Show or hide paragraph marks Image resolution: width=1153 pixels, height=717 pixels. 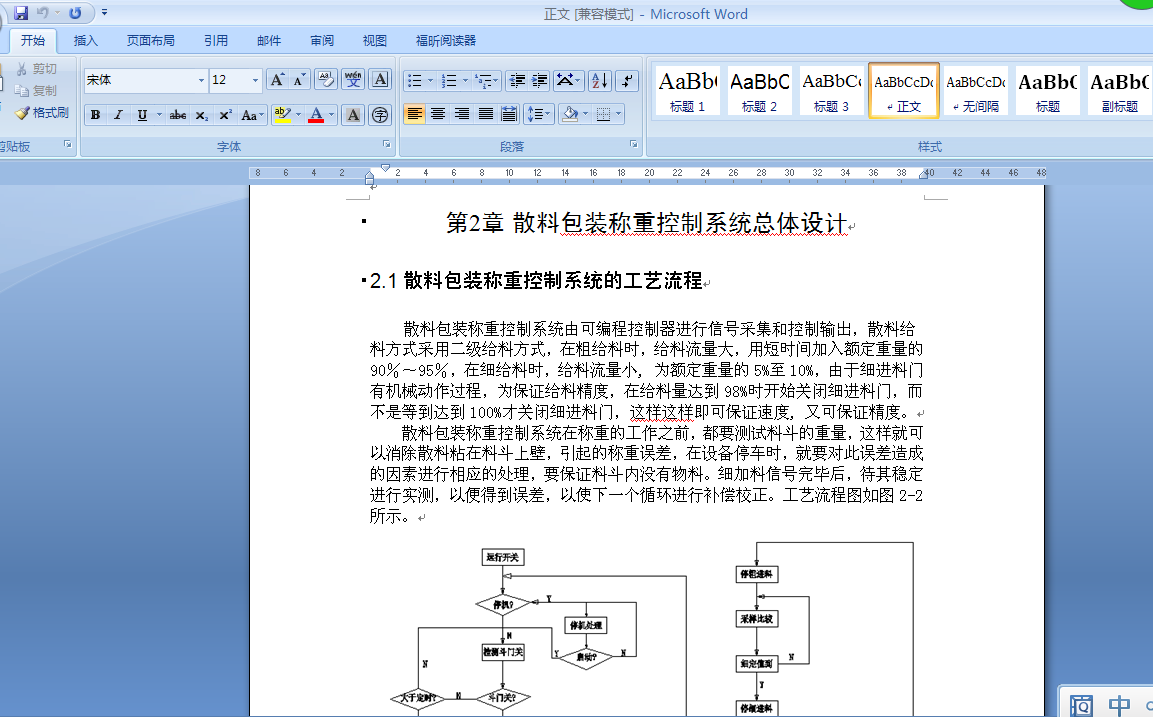tap(627, 80)
